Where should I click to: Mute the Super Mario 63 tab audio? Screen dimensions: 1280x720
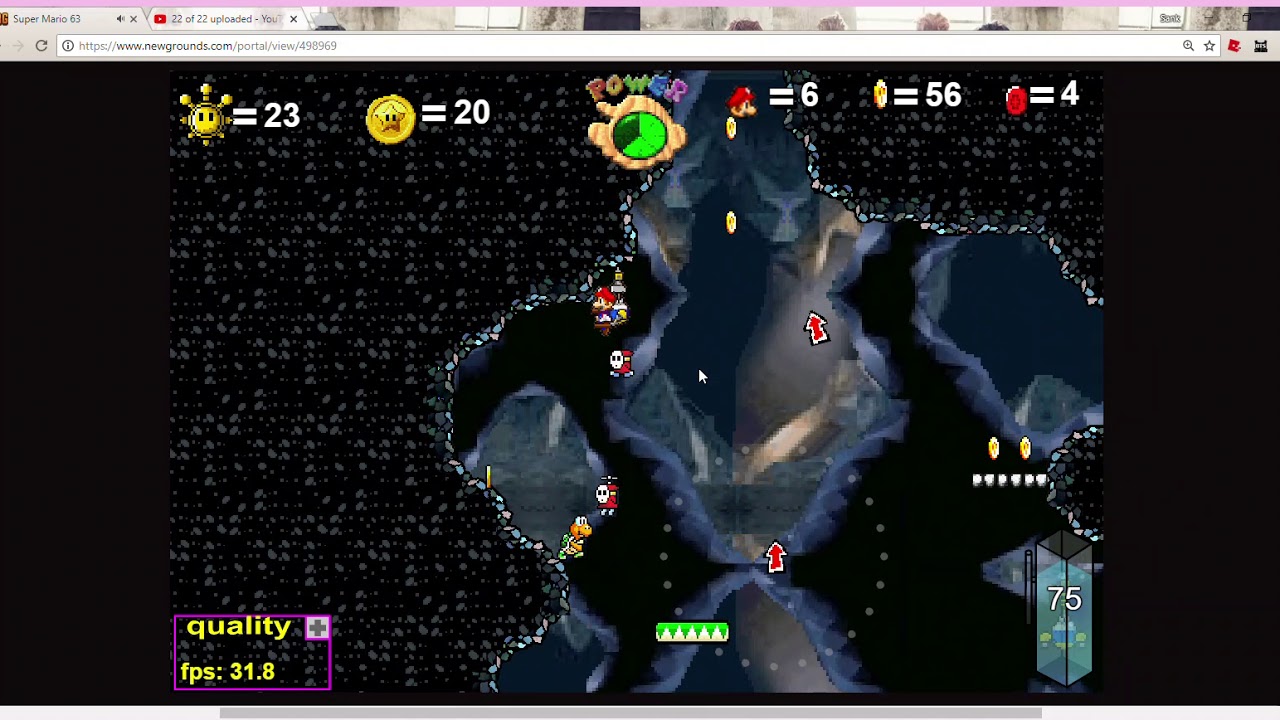(x=120, y=19)
